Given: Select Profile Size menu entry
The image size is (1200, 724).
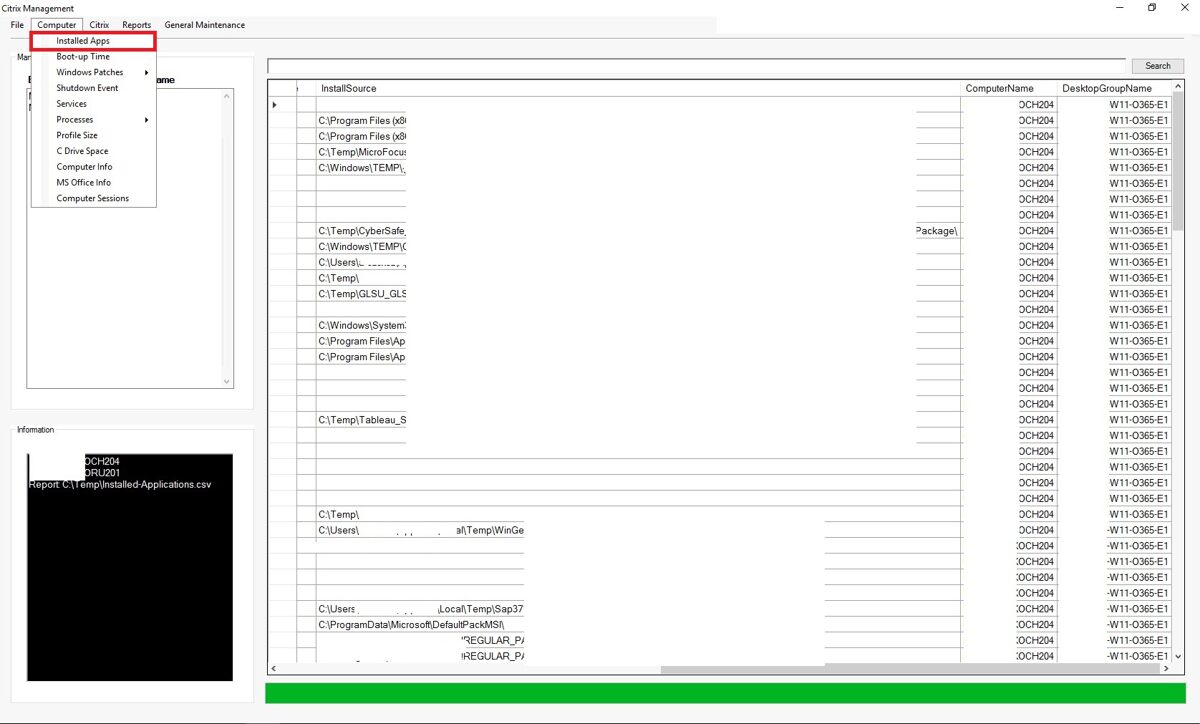Looking at the screenshot, I should click(93, 135).
